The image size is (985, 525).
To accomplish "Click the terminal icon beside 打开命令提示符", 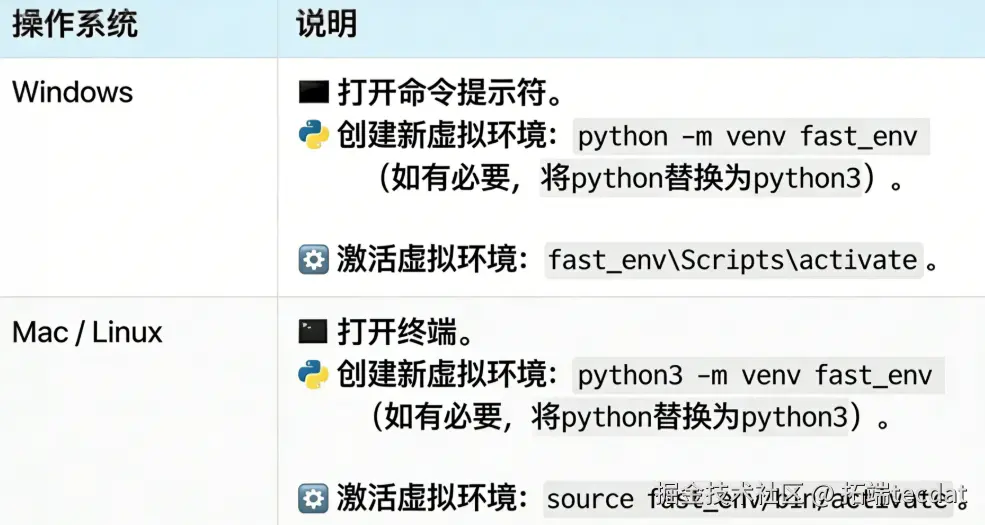I will [x=314, y=94].
